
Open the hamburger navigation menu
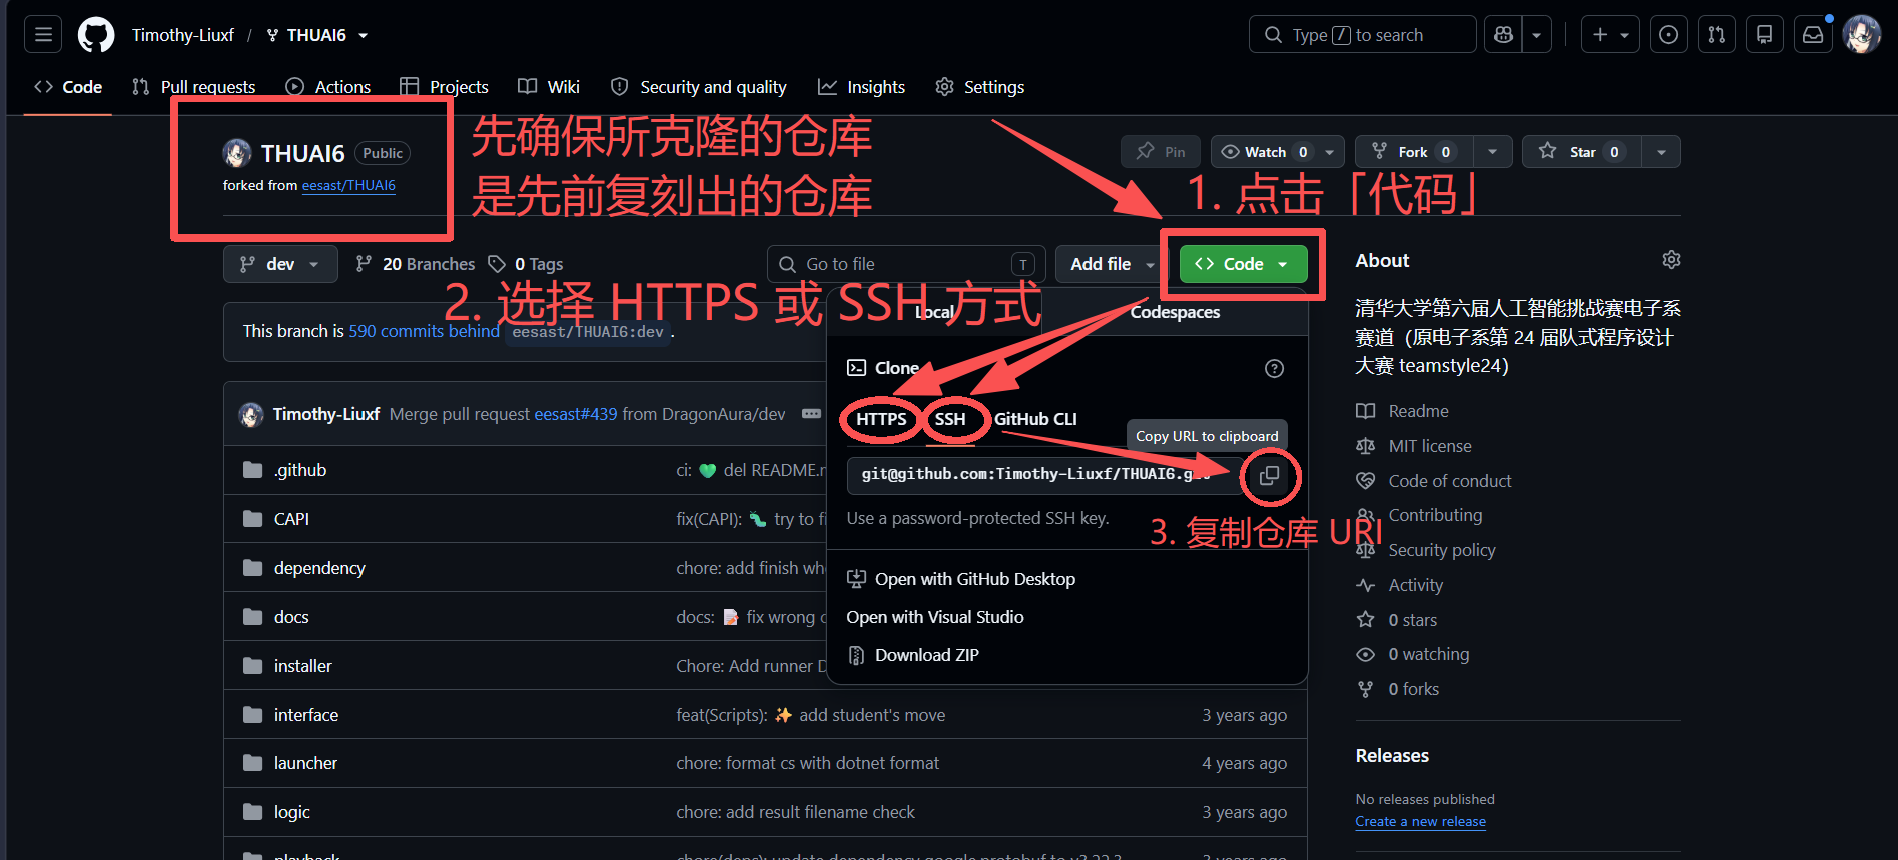(43, 35)
